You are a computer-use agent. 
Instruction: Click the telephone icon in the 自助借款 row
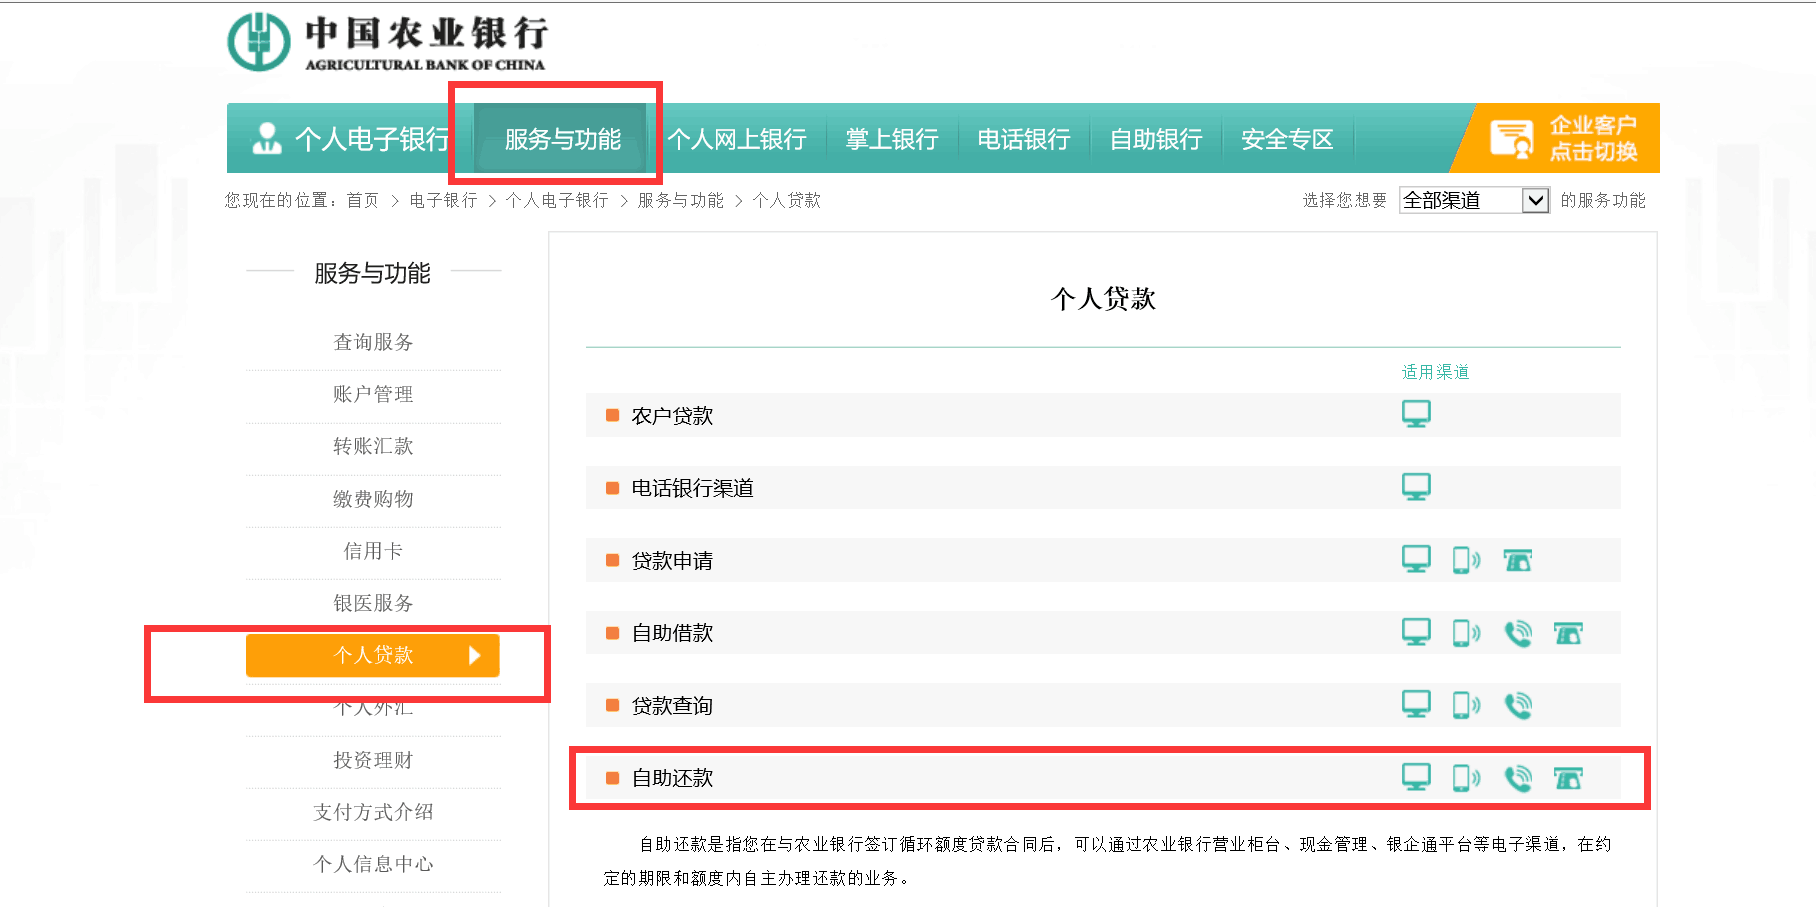pyautogui.click(x=1518, y=633)
